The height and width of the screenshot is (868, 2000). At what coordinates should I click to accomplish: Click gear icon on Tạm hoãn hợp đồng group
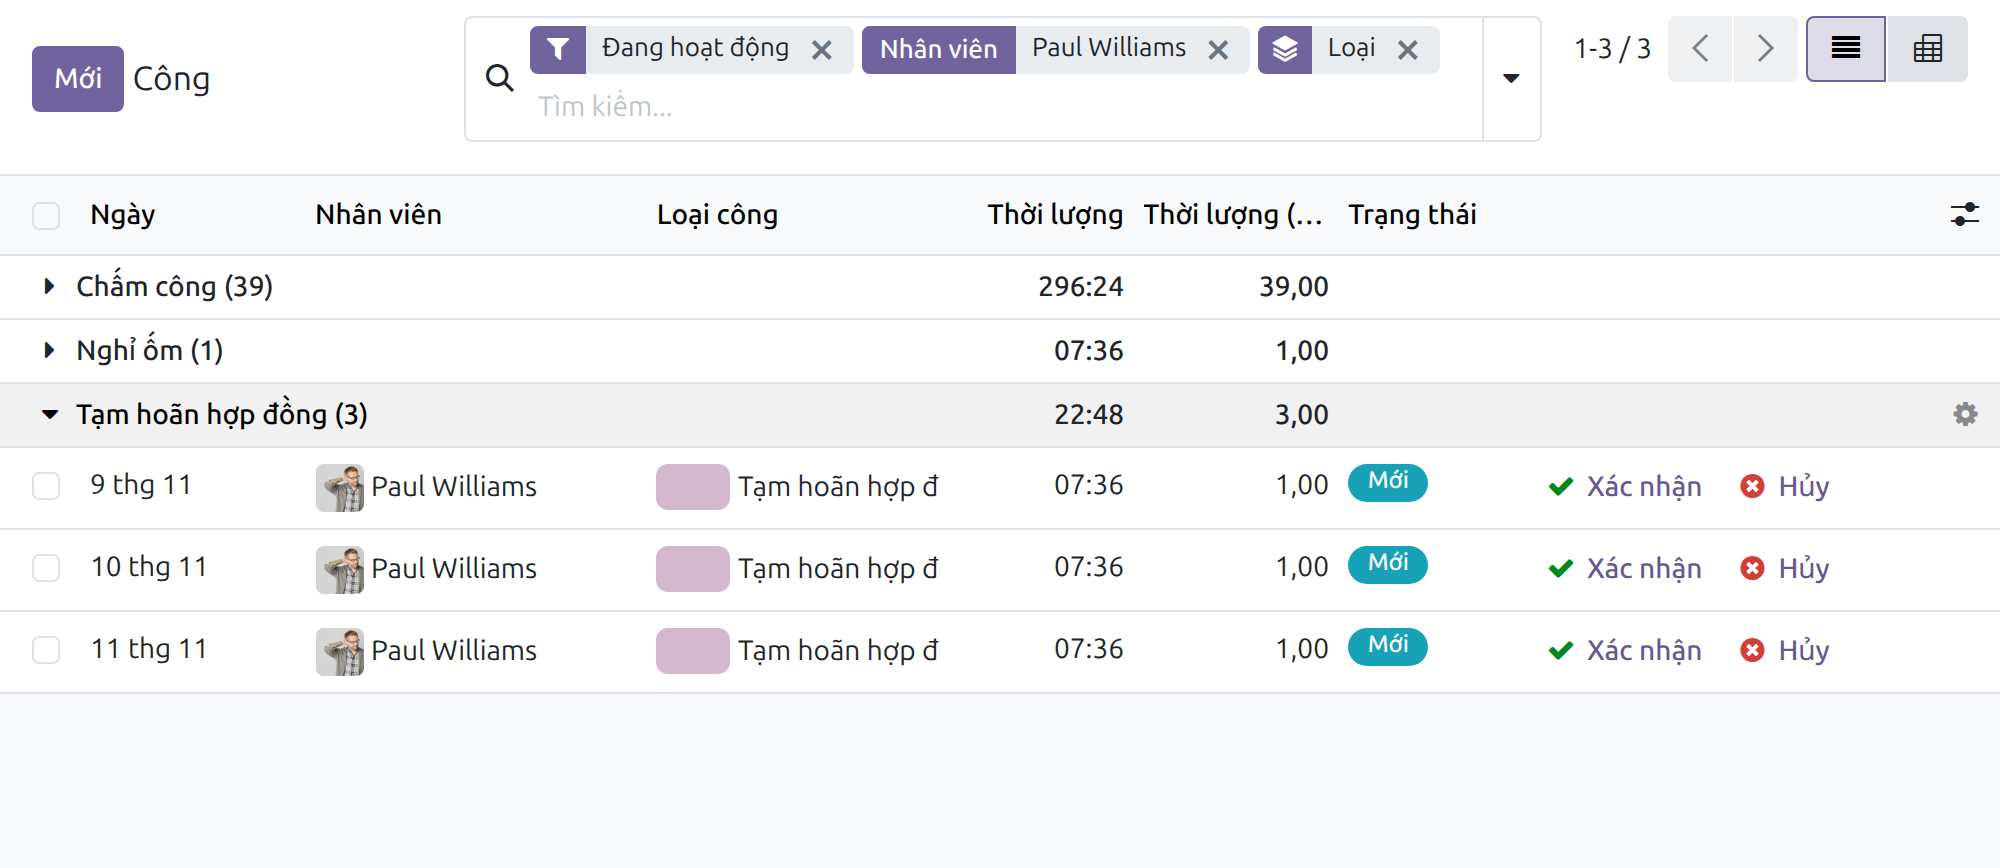tap(1965, 414)
